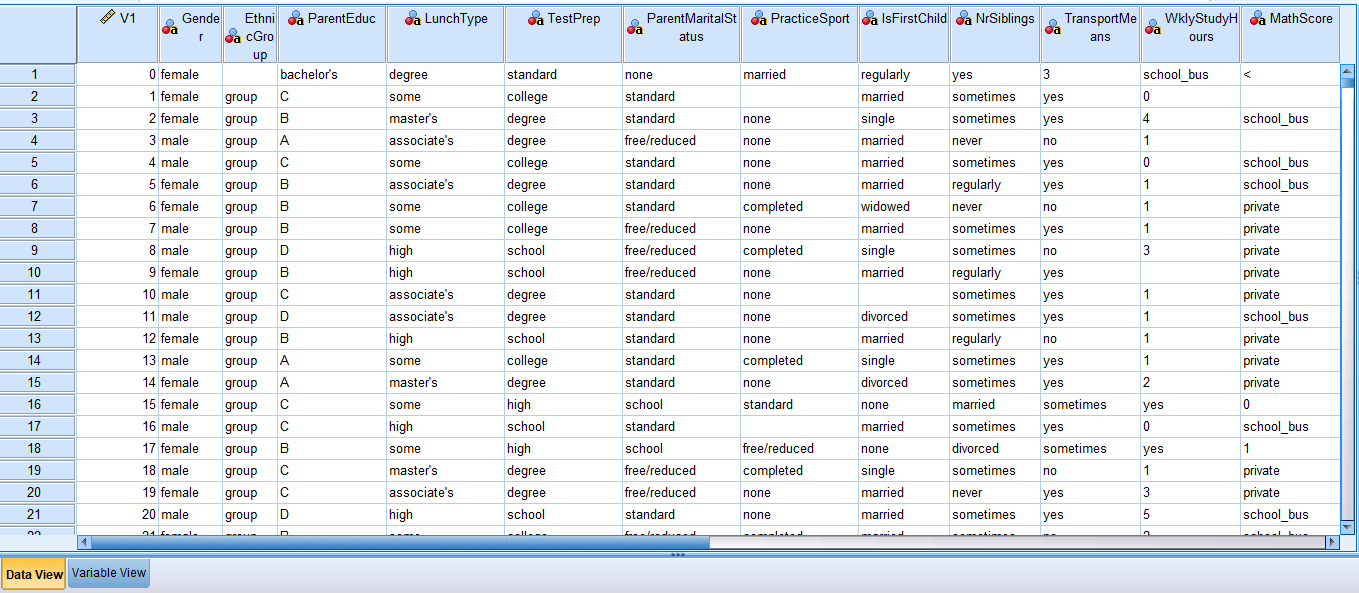The width and height of the screenshot is (1359, 593).
Task: Click the horizontal scrollbar right arrow
Action: pos(1332,544)
